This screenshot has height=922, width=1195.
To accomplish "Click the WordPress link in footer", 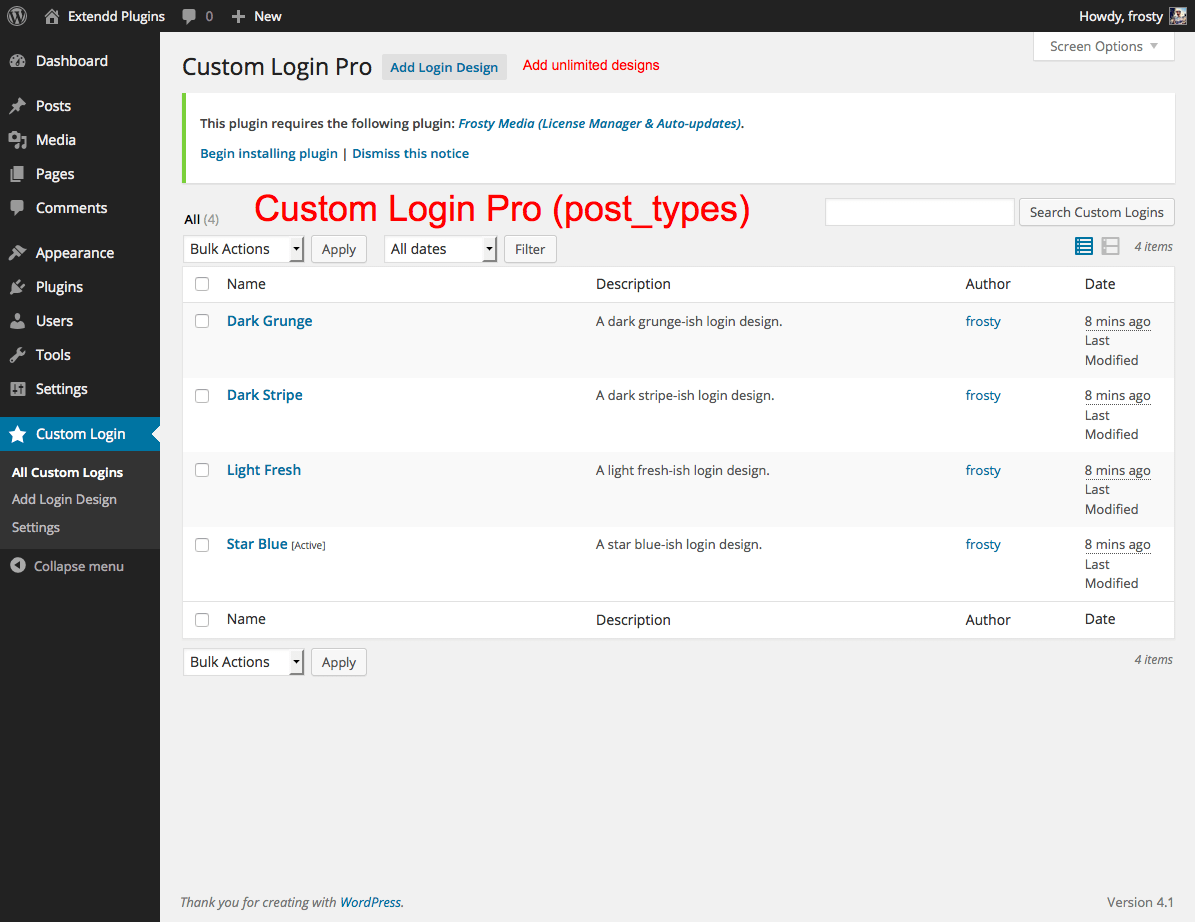I will point(370,902).
